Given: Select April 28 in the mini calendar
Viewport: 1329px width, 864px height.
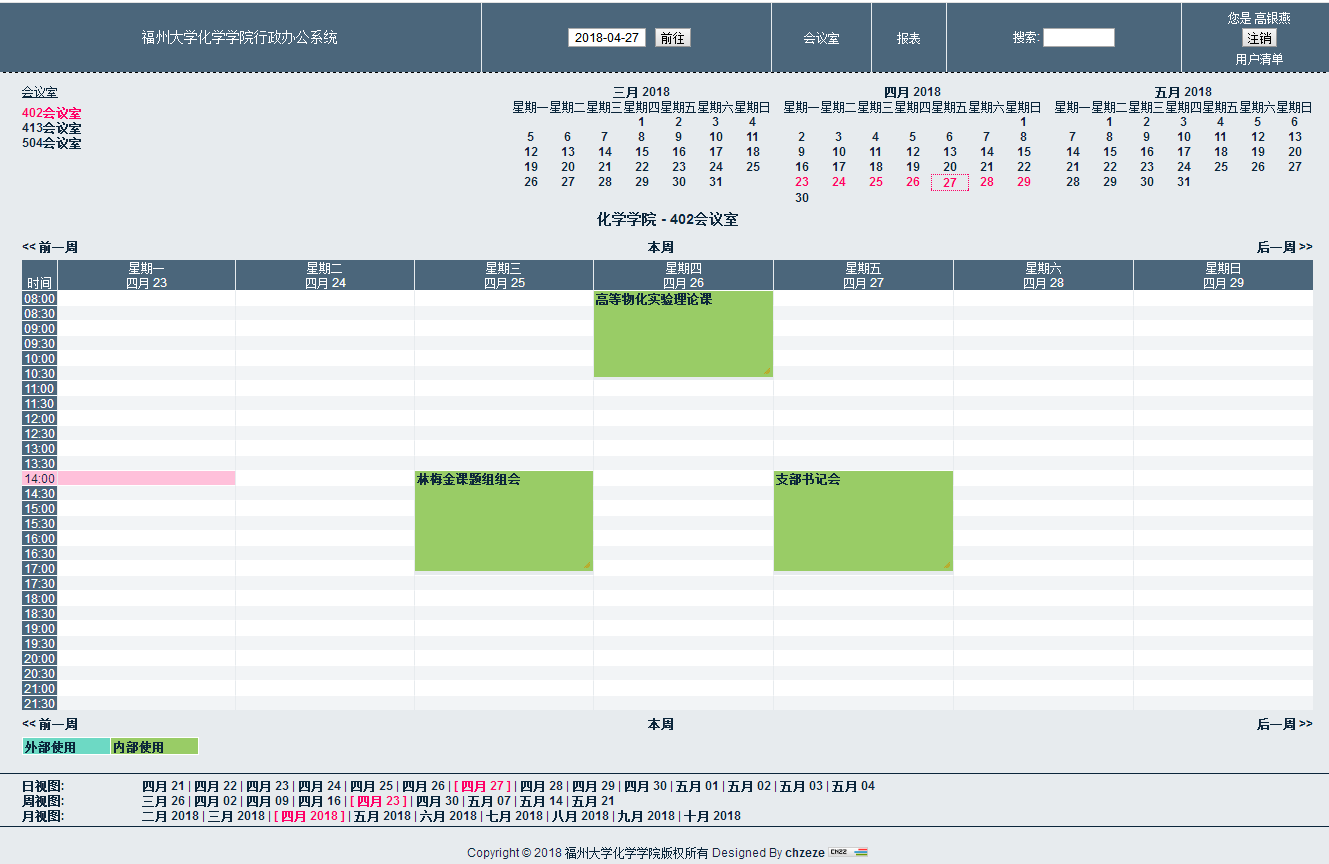Looking at the screenshot, I should click(987, 182).
